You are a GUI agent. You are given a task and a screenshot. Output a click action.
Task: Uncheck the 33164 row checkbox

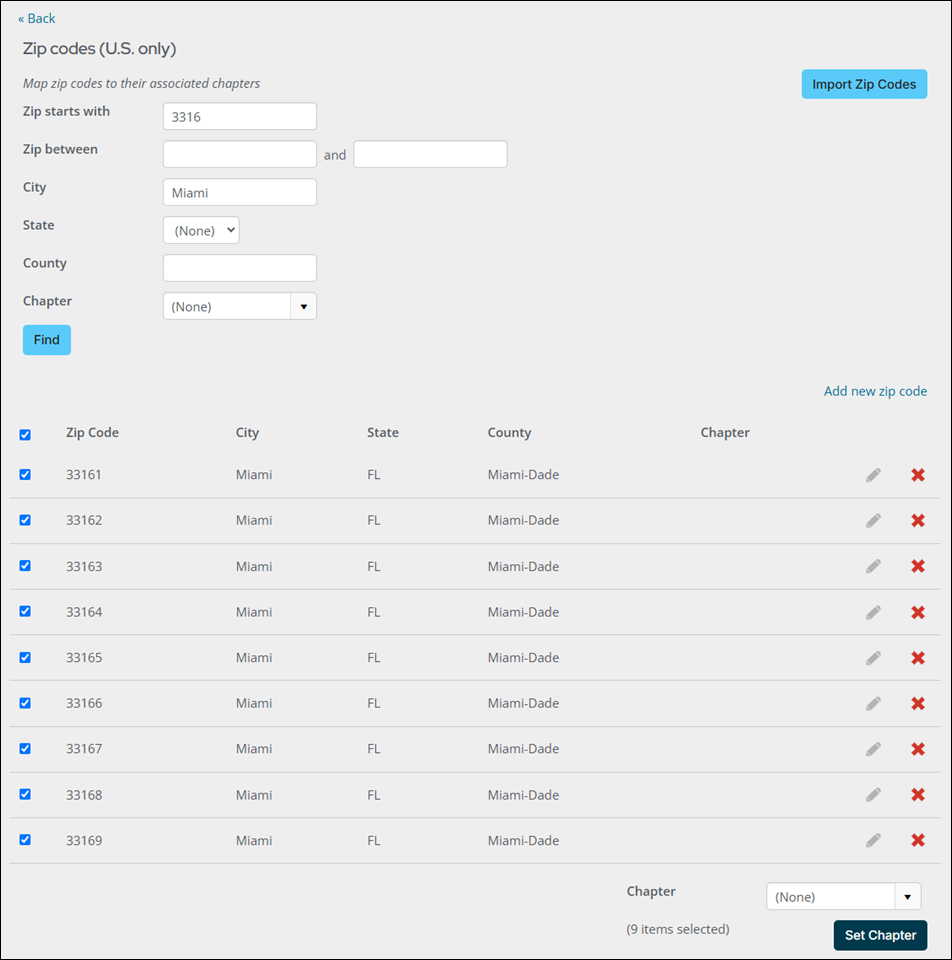pyautogui.click(x=25, y=611)
